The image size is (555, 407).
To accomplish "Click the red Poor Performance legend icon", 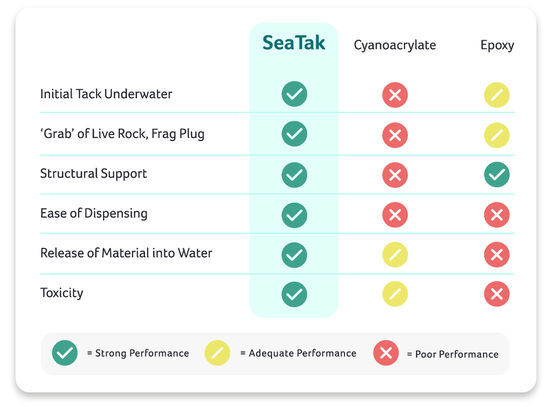I will [386, 353].
